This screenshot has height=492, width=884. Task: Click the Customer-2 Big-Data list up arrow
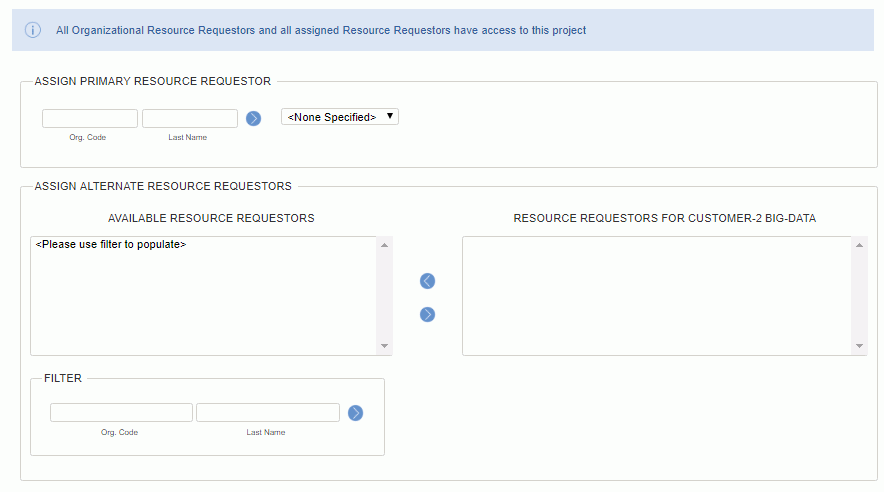point(859,245)
